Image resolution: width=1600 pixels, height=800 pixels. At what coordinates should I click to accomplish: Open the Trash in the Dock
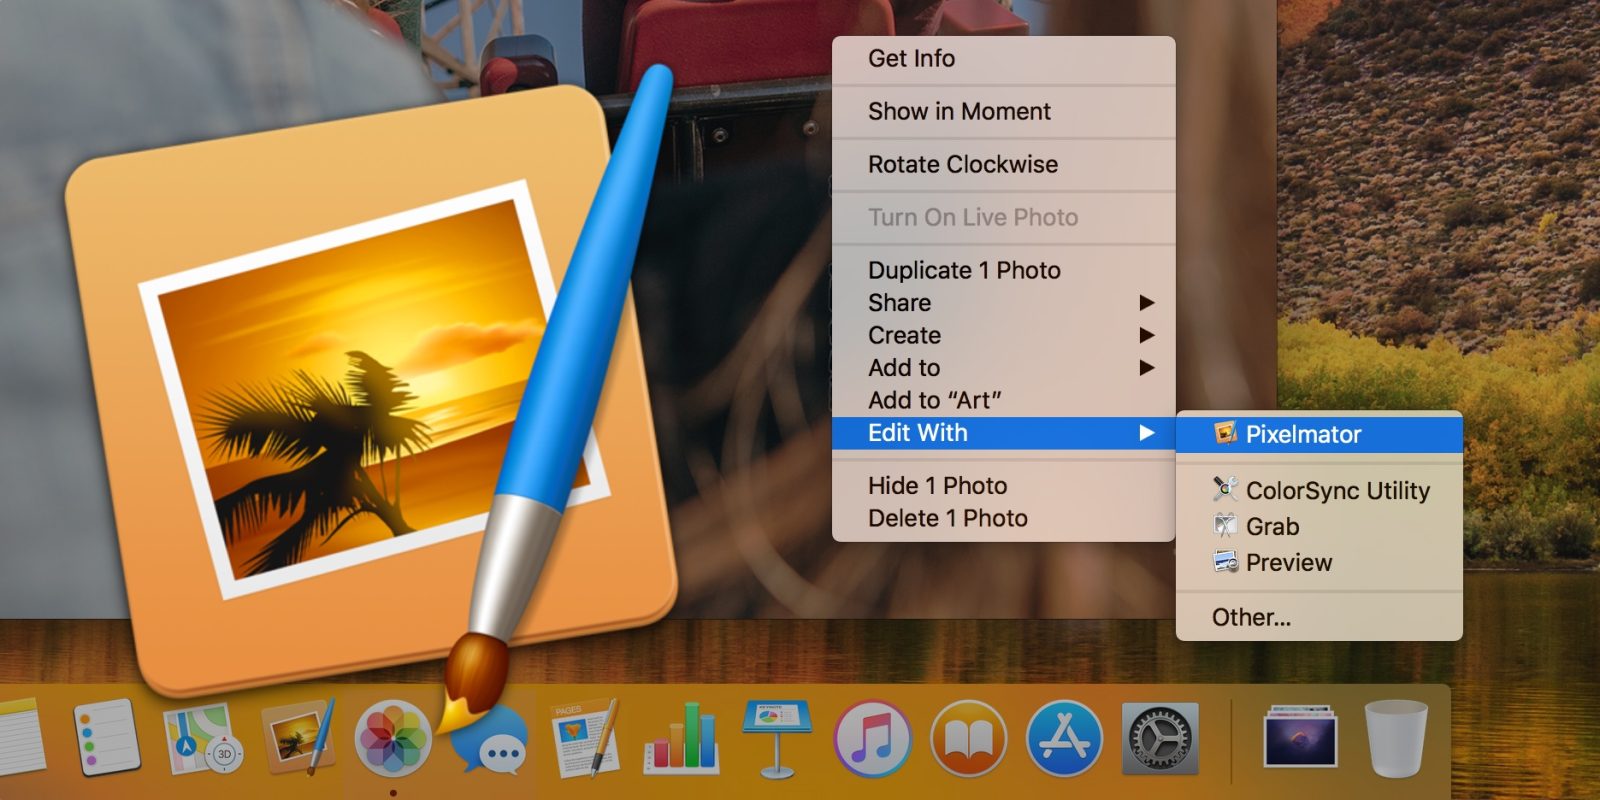tap(1396, 738)
